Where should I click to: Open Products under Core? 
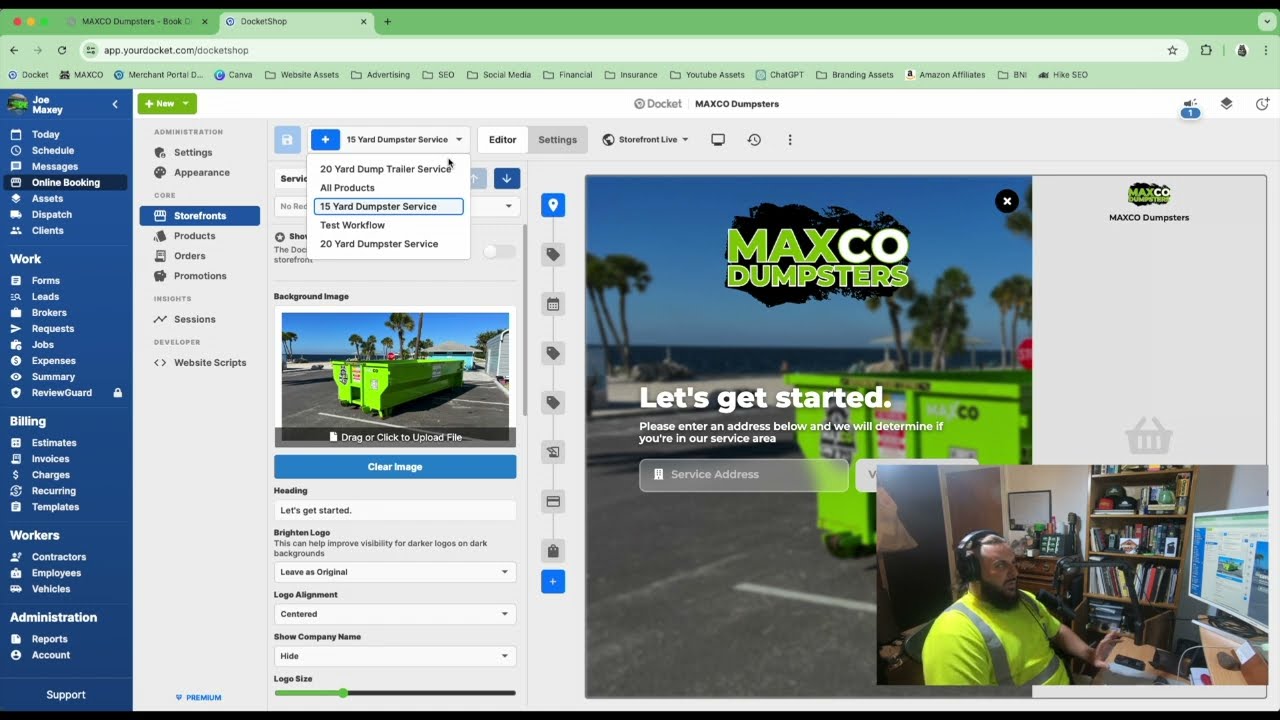pos(194,236)
